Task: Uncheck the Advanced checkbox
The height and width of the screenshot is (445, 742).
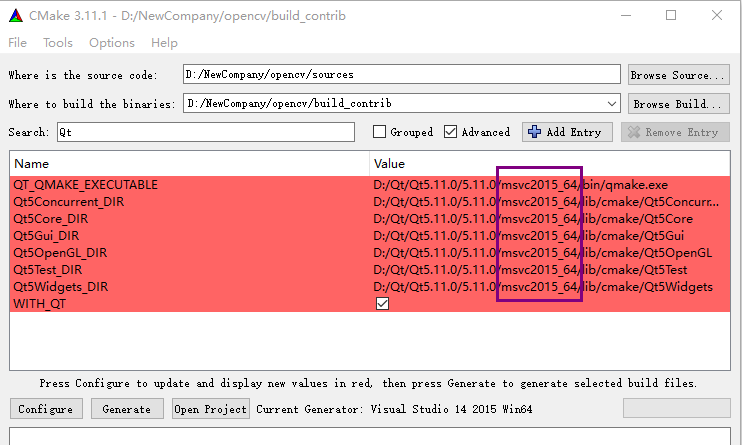Action: (x=450, y=132)
